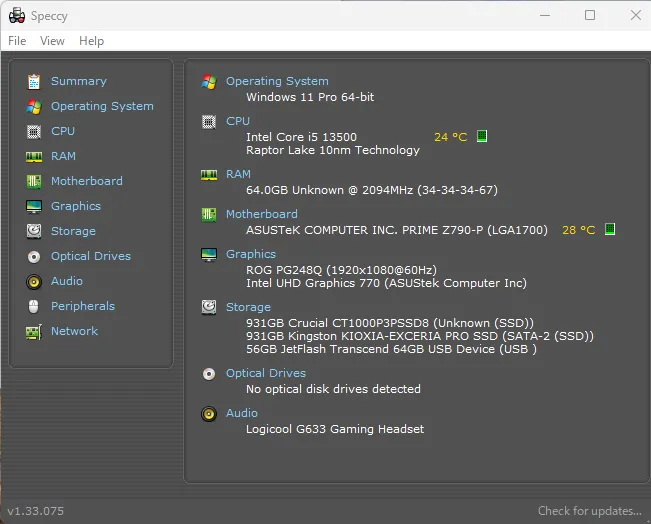Click the CPU heading link in summary
The width and height of the screenshot is (651, 524).
point(237,121)
